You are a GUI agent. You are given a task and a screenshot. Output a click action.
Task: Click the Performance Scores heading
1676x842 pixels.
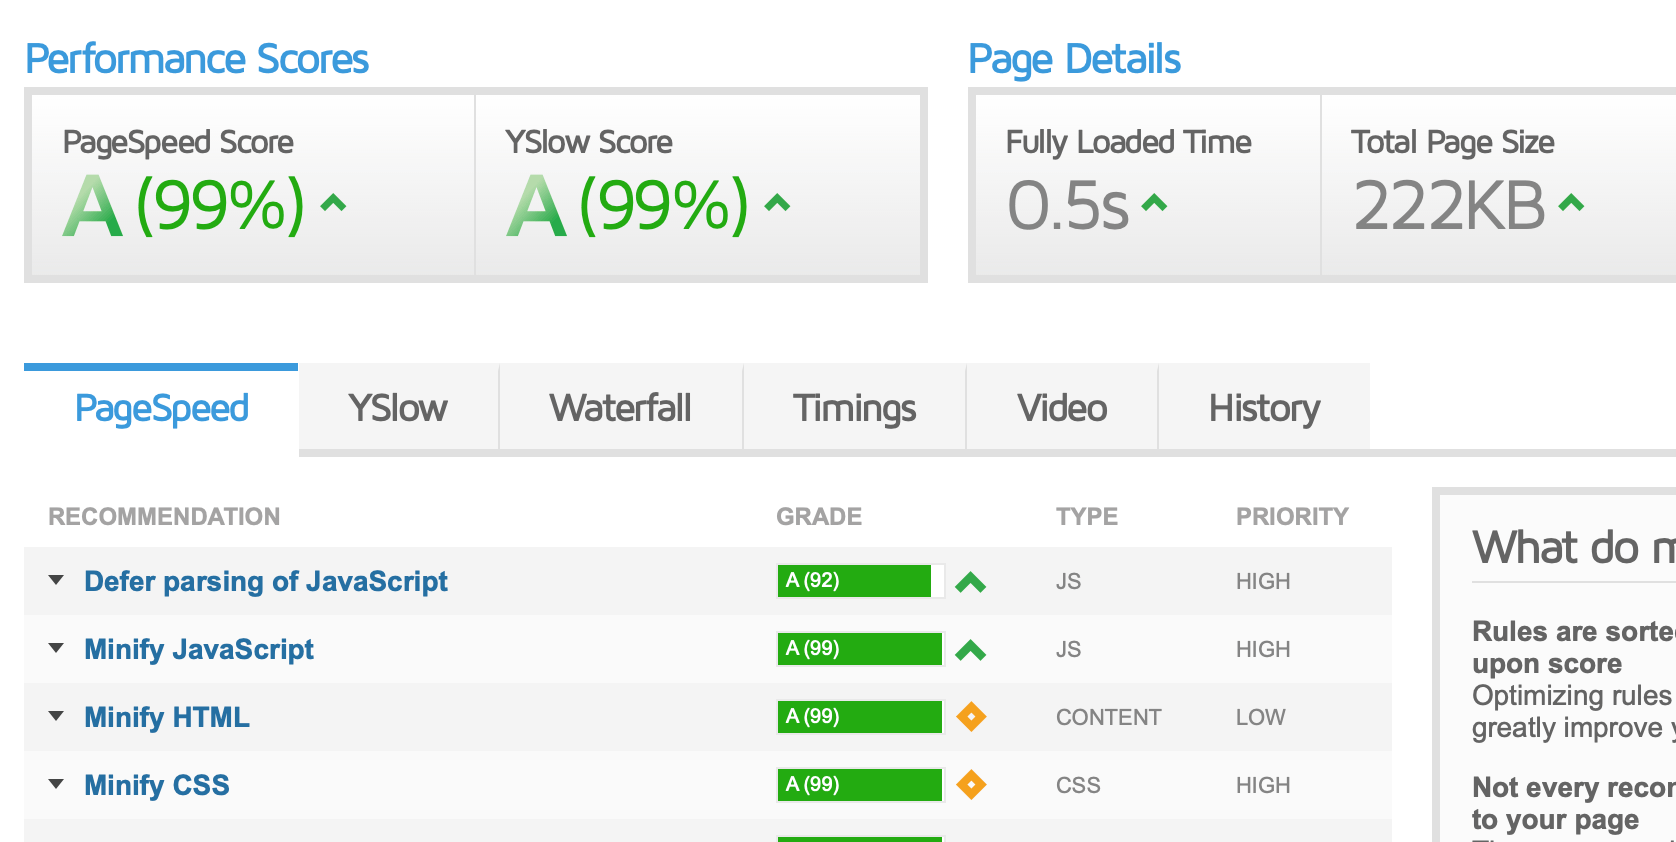197,59
